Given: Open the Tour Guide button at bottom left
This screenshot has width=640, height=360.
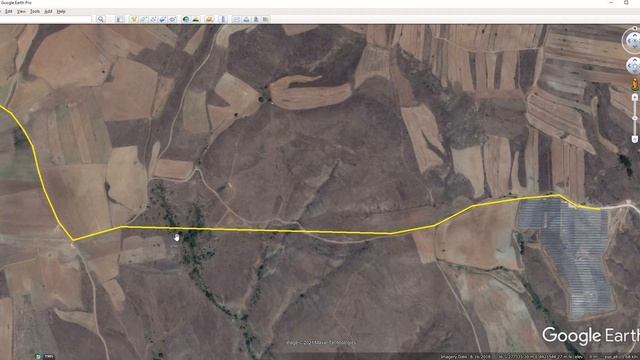Looking at the screenshot, I should click(38, 356).
